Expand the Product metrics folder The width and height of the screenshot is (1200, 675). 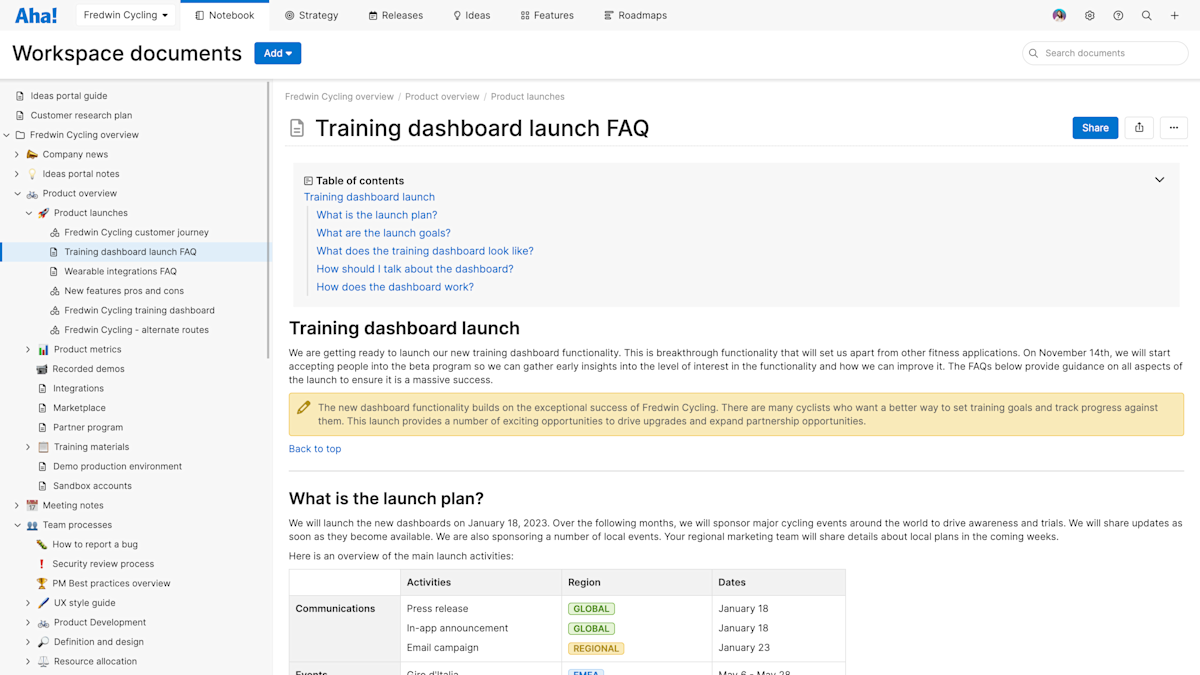pyautogui.click(x=28, y=349)
